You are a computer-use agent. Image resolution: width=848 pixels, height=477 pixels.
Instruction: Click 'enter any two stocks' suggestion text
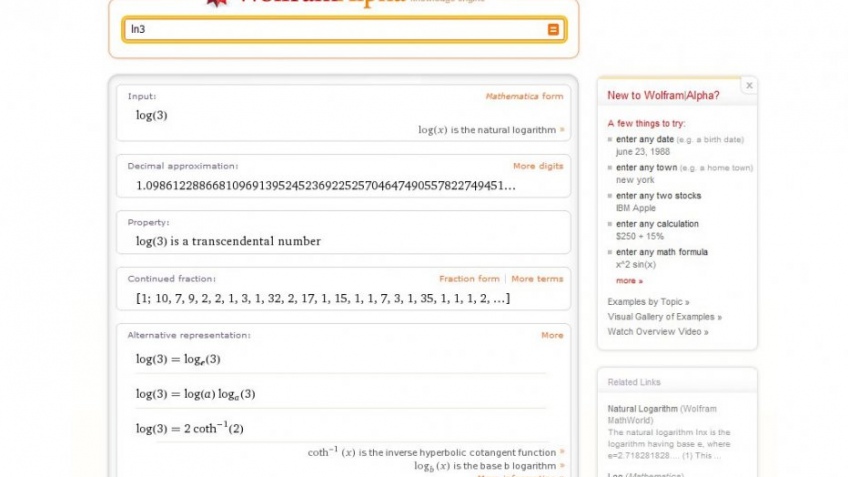point(658,196)
